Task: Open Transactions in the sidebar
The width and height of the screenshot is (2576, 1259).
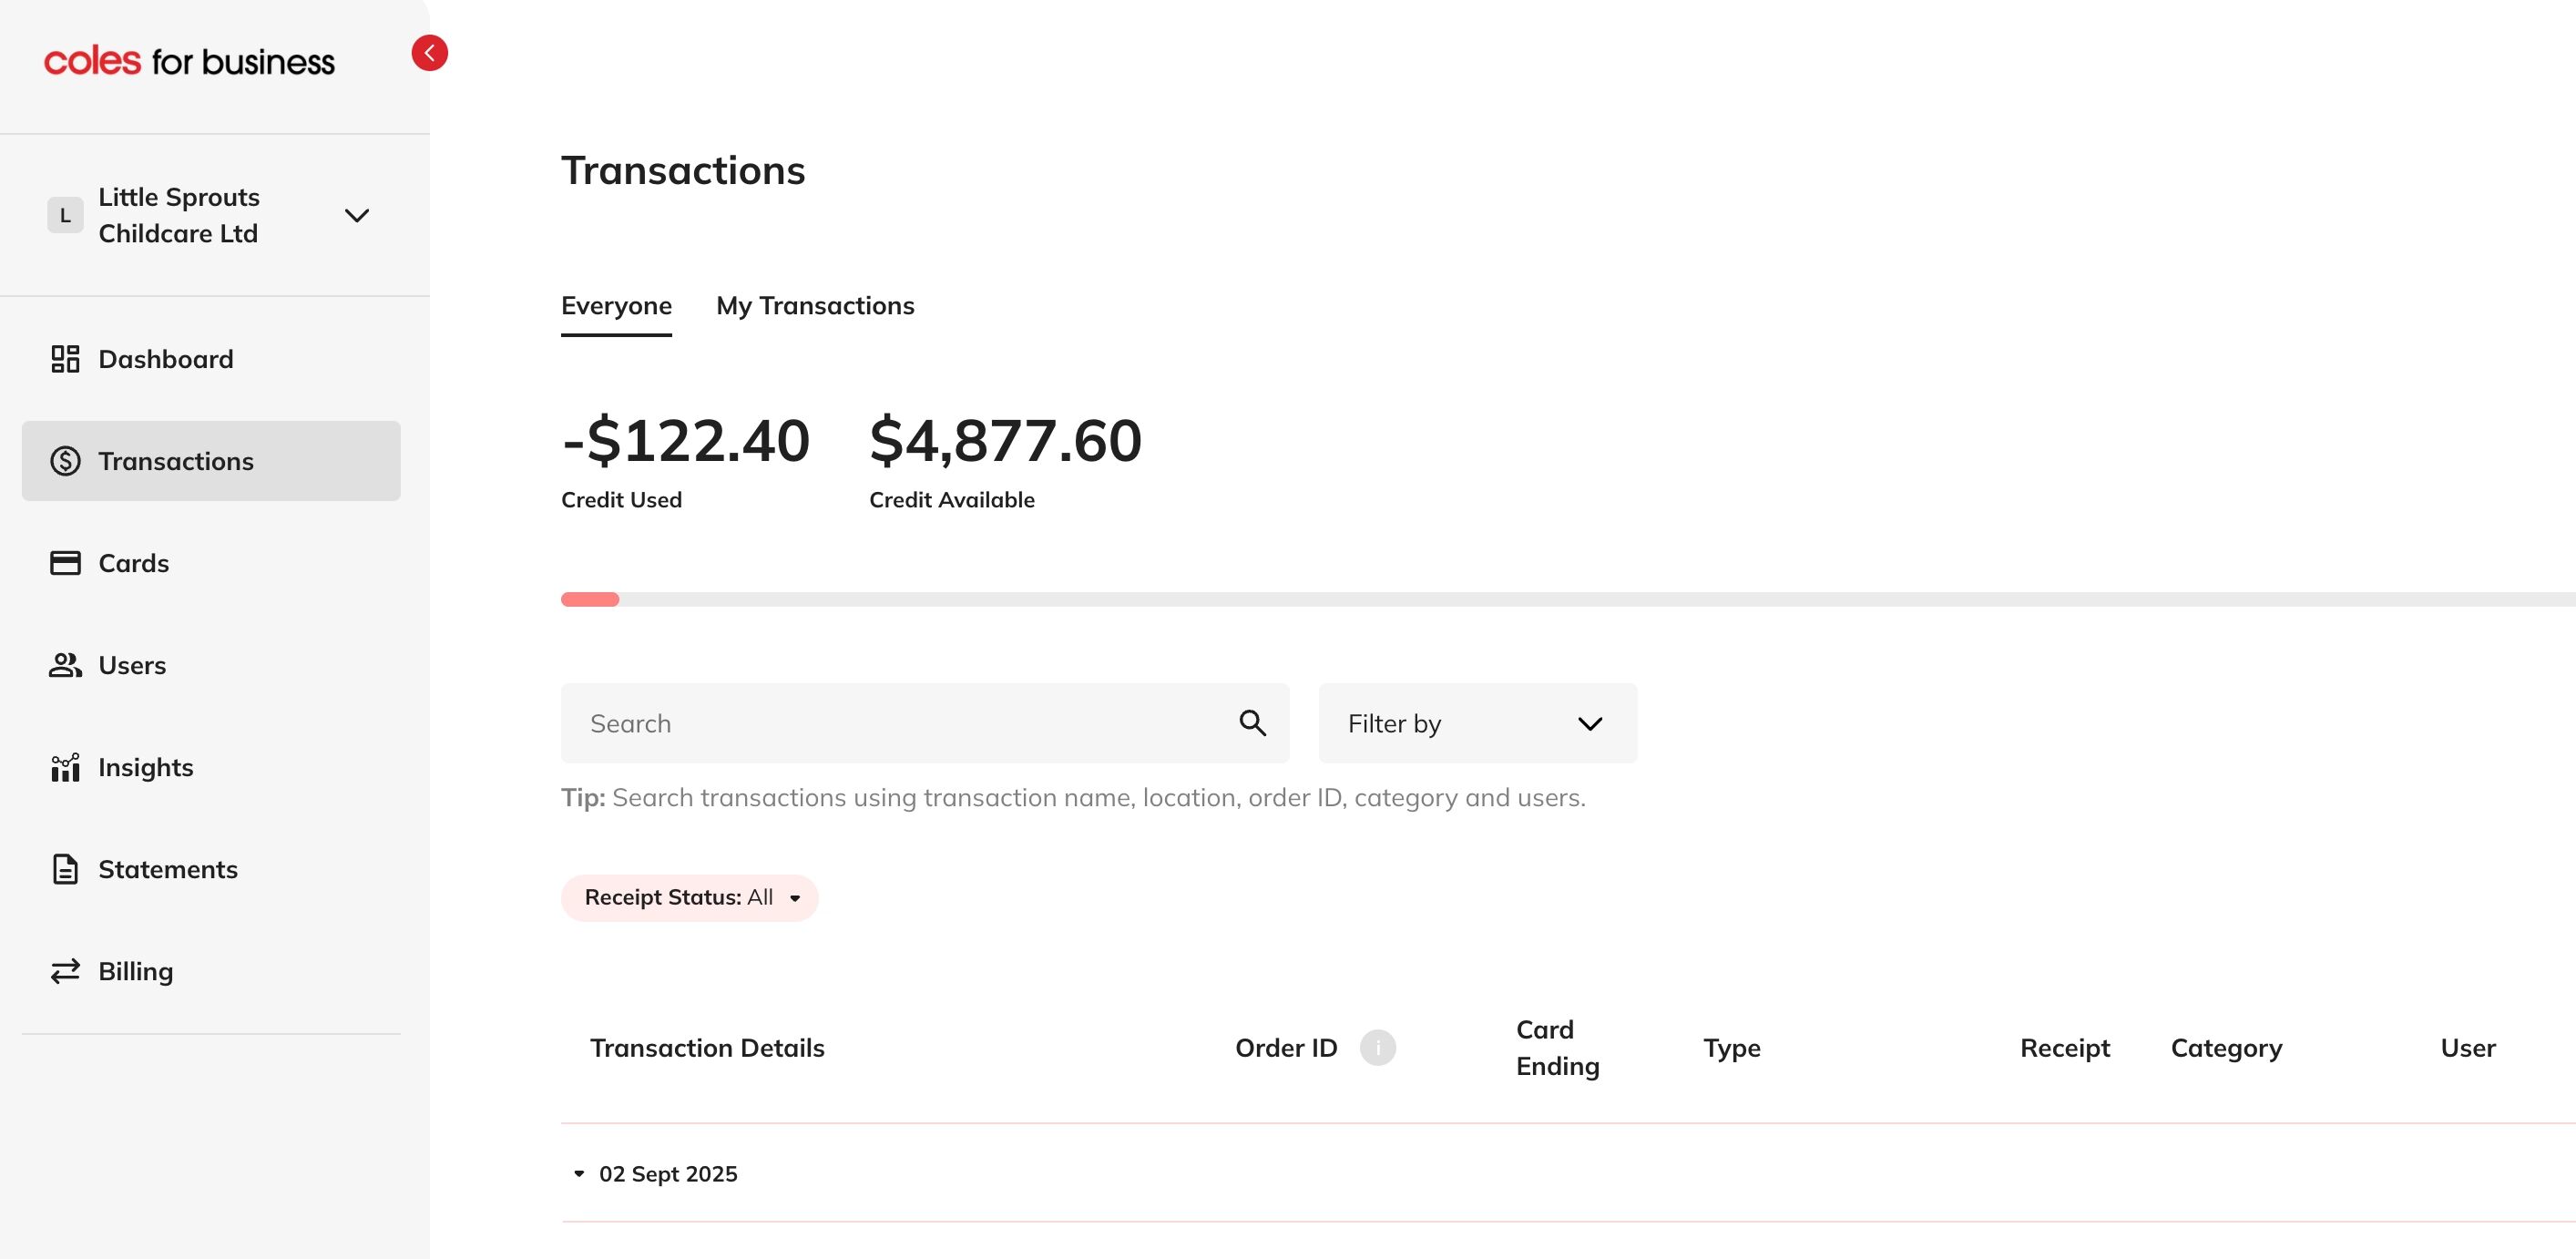Action: tap(211, 461)
